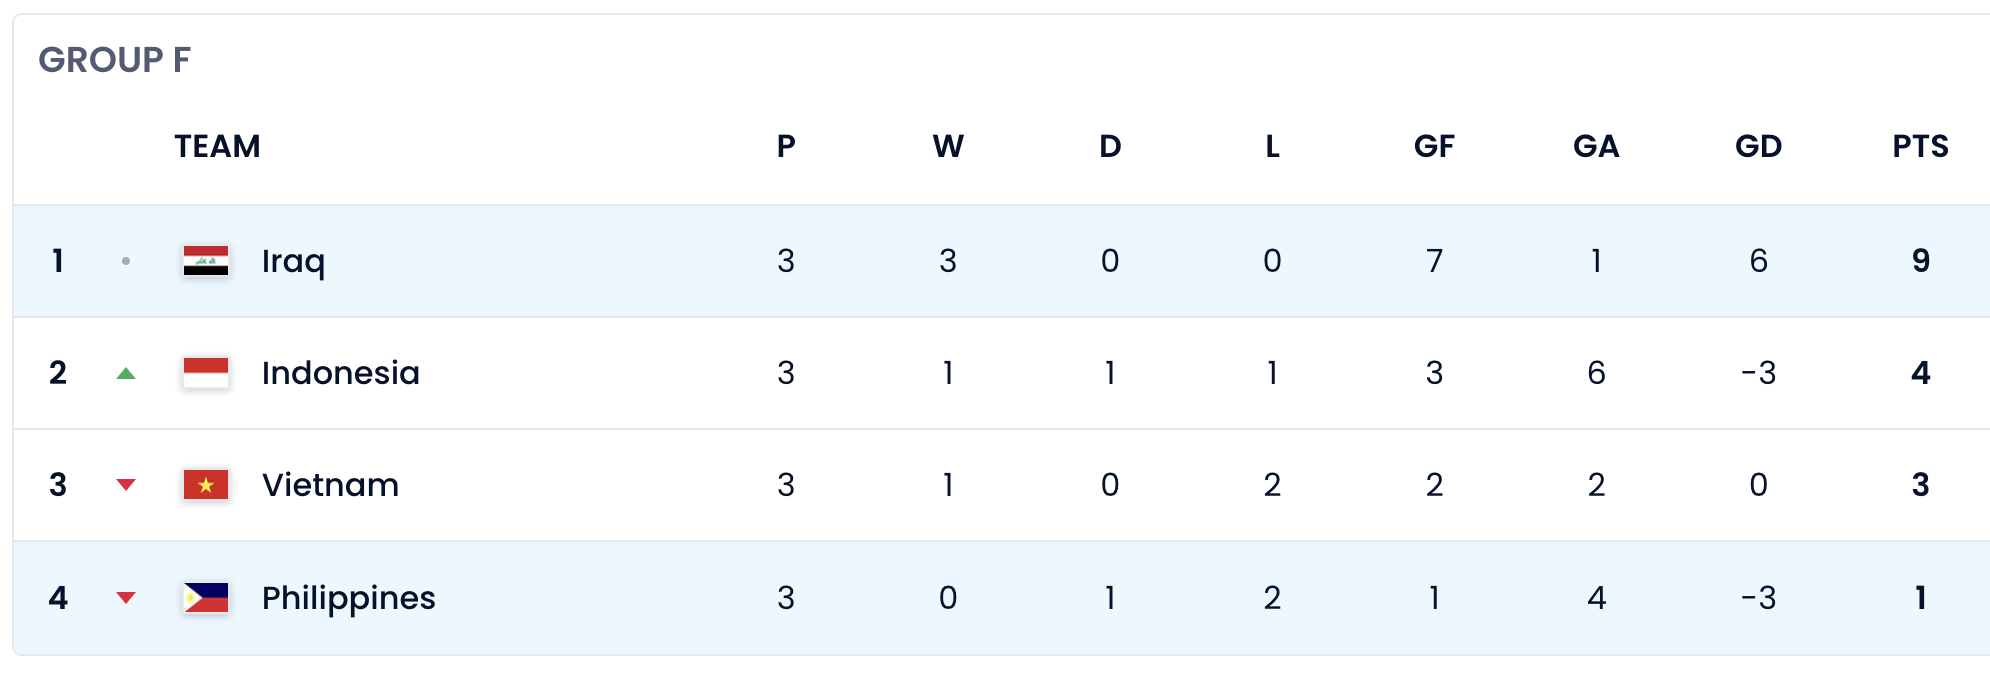This screenshot has width=1990, height=684.
Task: Click the Iraq flag icon
Action: click(206, 261)
